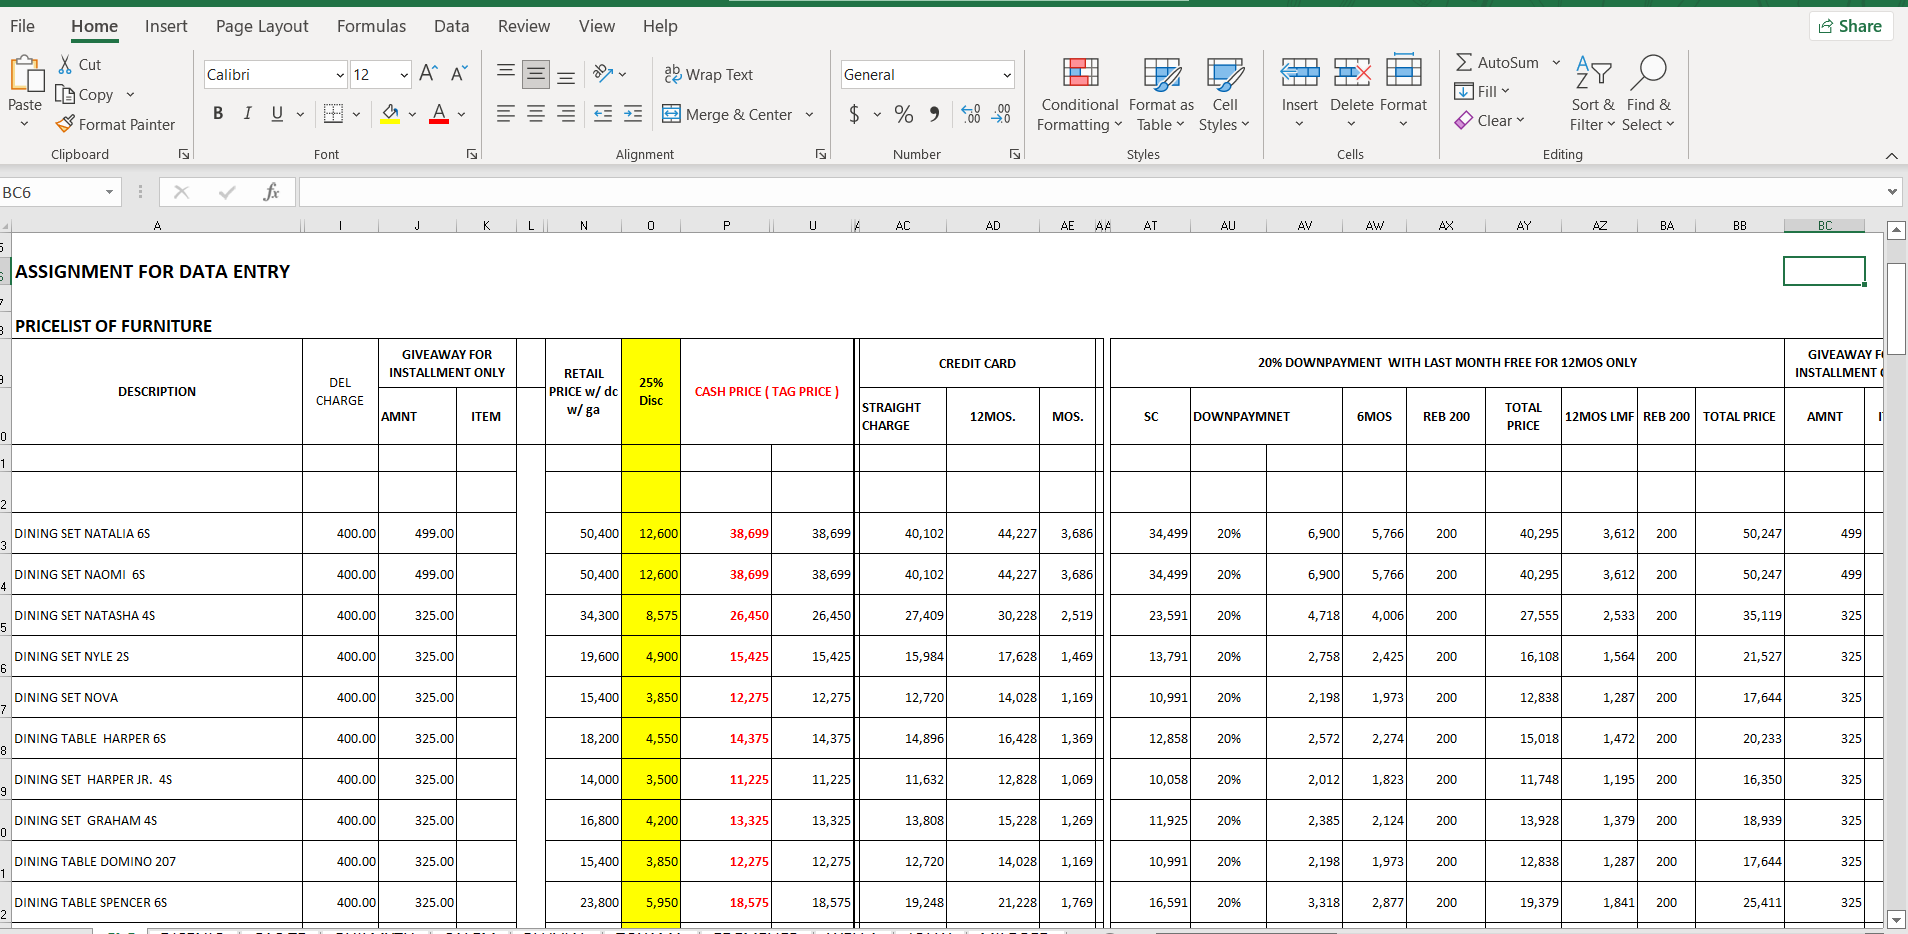
Task: Click the Copy icon
Action: [x=66, y=94]
